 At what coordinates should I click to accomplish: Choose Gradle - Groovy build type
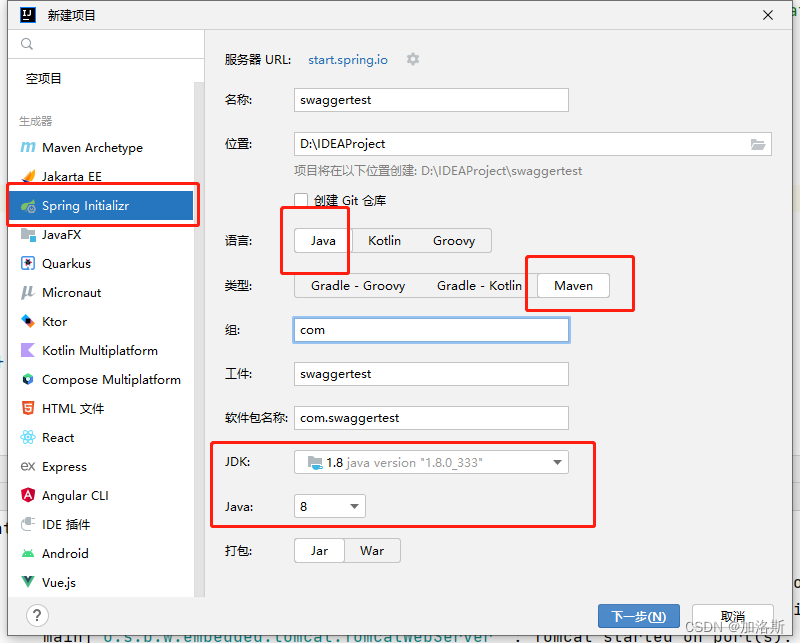point(358,286)
